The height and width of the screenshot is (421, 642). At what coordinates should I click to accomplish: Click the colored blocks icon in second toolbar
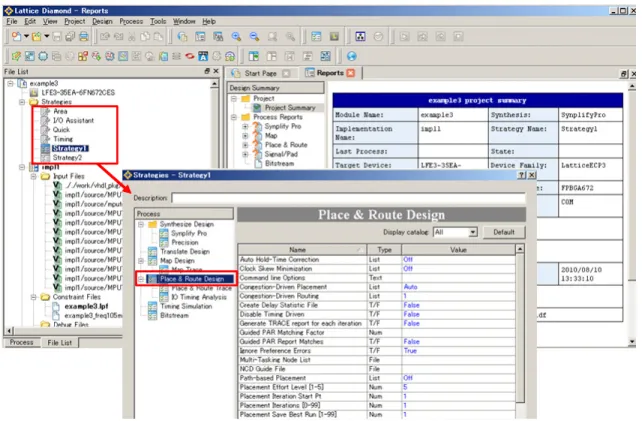tap(83, 56)
